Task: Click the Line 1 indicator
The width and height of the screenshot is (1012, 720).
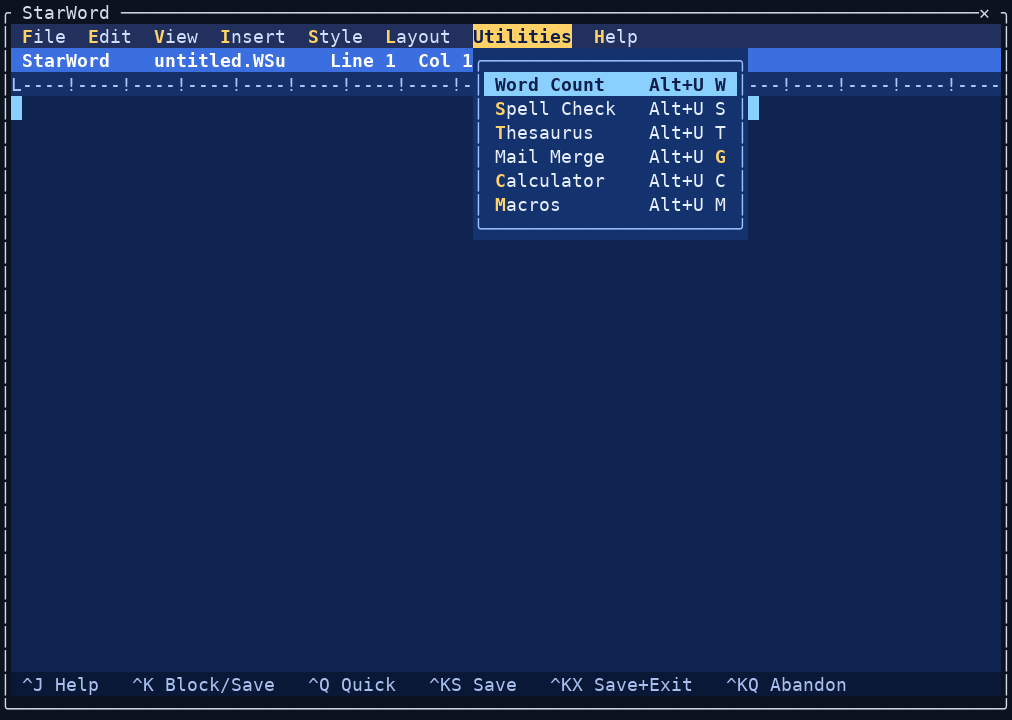Action: click(363, 61)
